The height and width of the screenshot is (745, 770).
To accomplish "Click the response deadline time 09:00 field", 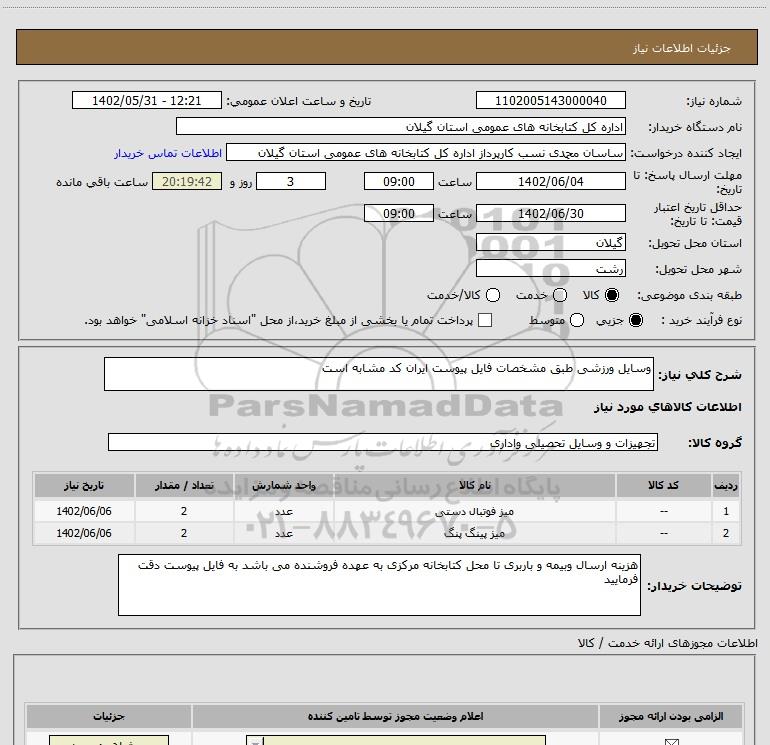I will (399, 182).
